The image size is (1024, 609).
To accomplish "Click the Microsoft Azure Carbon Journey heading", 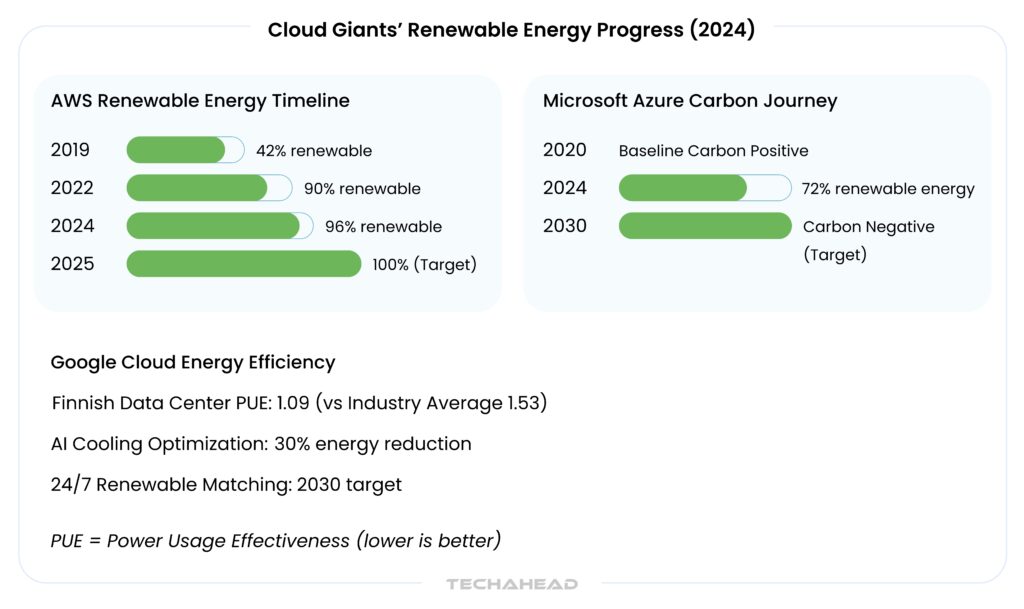I will point(690,101).
